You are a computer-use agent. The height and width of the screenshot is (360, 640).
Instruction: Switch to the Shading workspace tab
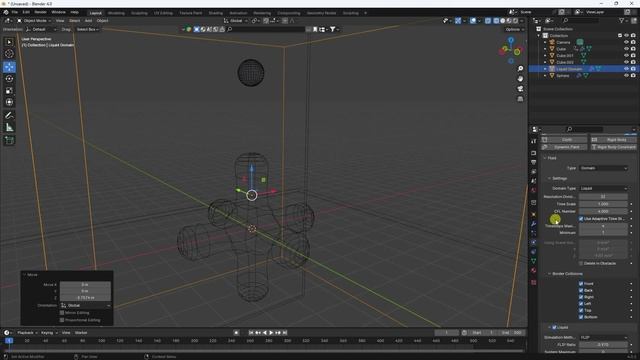[x=216, y=13]
